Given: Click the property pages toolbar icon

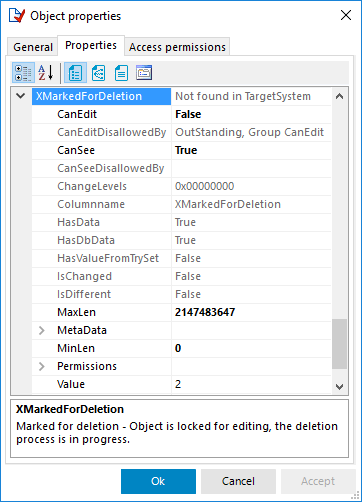Looking at the screenshot, I should click(x=144, y=73).
